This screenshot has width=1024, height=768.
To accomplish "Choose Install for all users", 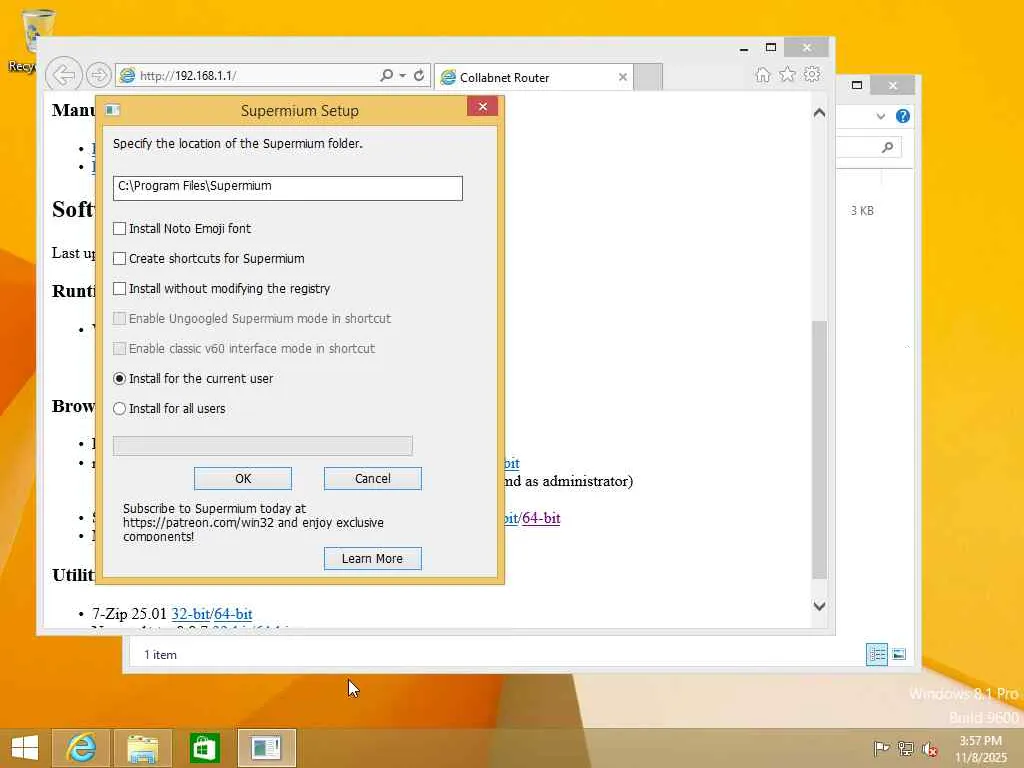I will 120,409.
